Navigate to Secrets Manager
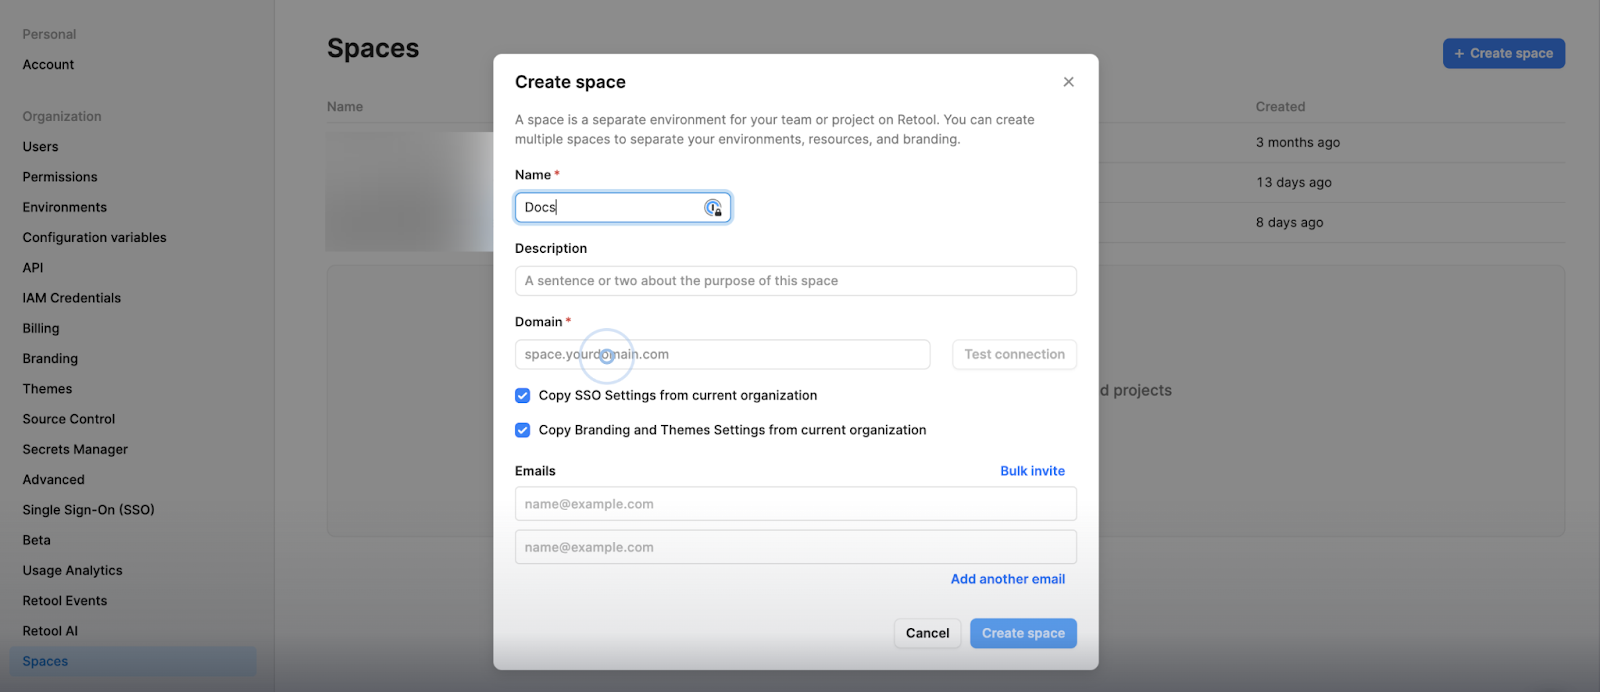 [75, 450]
